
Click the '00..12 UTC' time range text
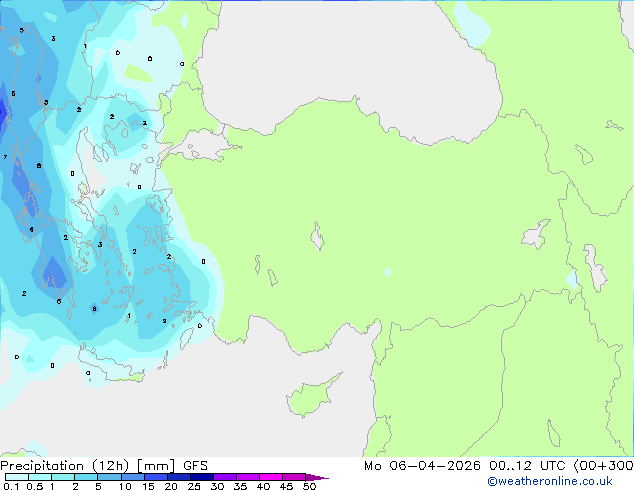[530, 466]
